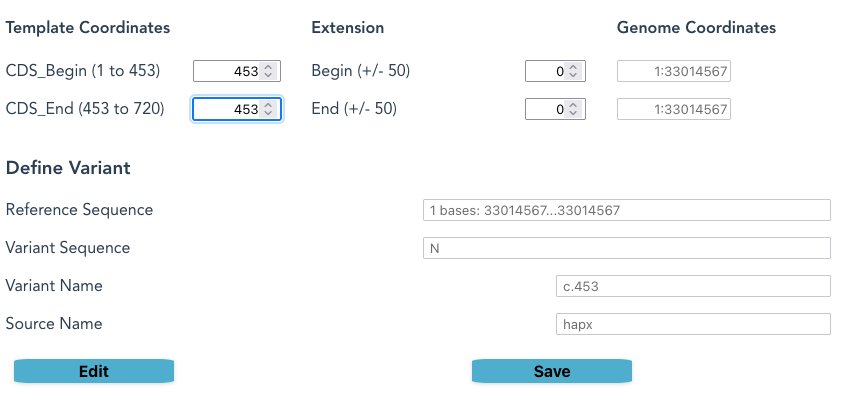Reduce the End extension with down arrow
Viewport: 842px width, 400px height.
[572, 113]
